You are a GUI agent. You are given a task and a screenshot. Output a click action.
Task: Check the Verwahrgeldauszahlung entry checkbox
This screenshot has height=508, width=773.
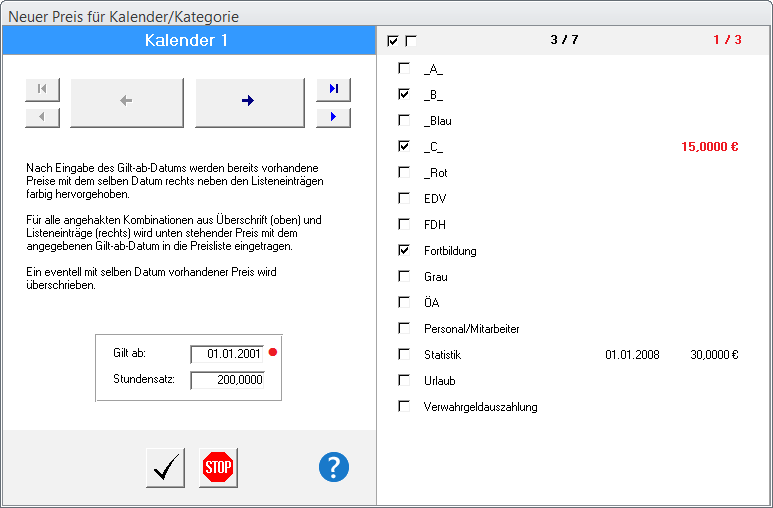pos(404,406)
